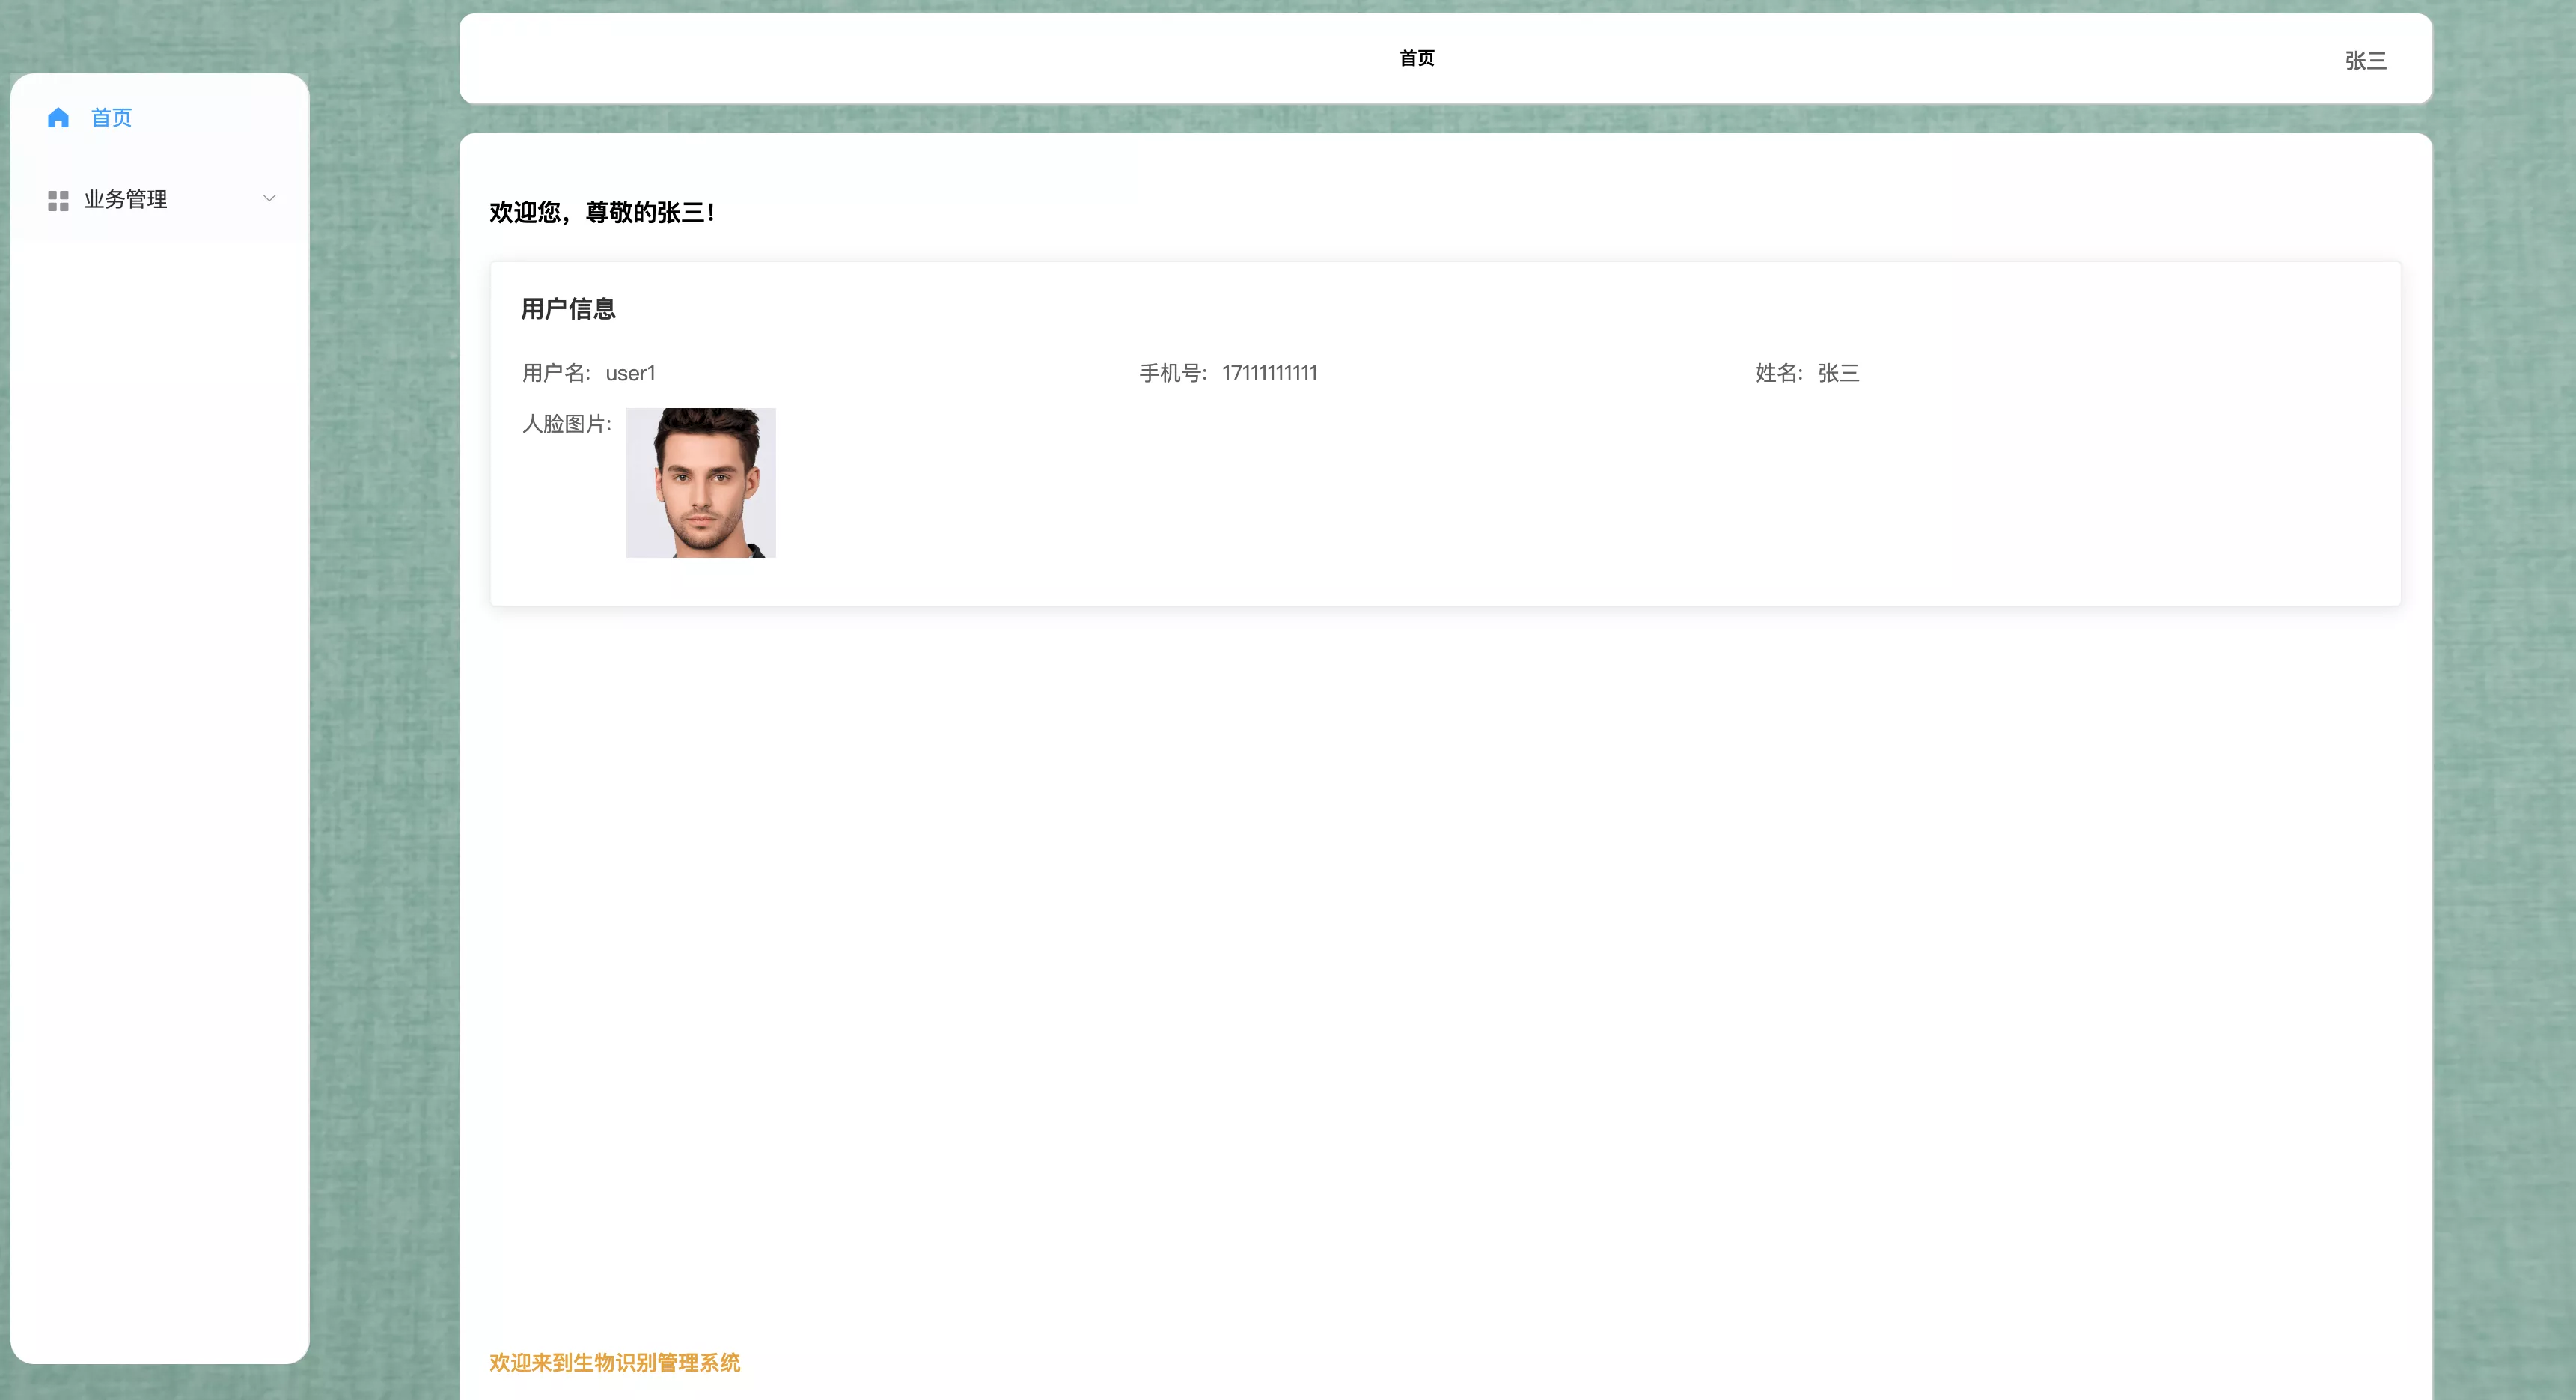Click the 人脸图片 label
The width and height of the screenshot is (2576, 1400).
click(x=566, y=424)
